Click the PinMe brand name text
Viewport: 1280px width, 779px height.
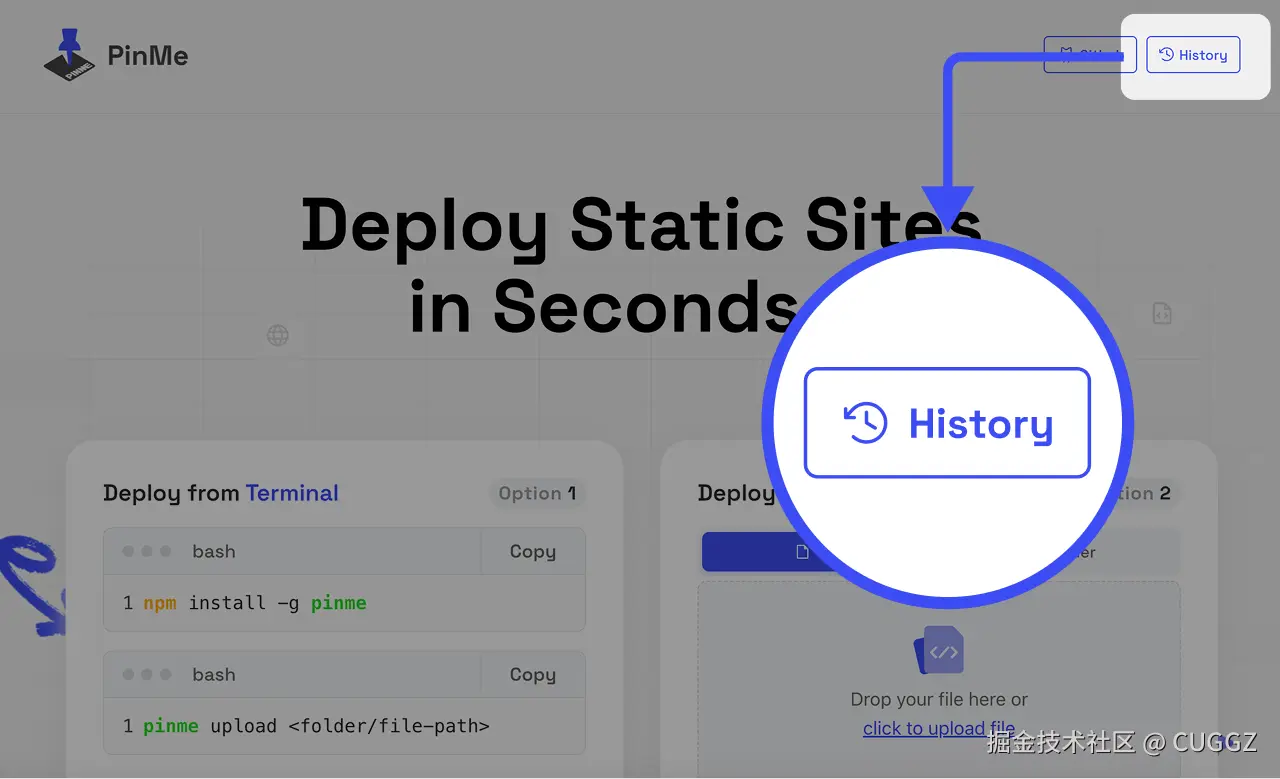(x=147, y=56)
